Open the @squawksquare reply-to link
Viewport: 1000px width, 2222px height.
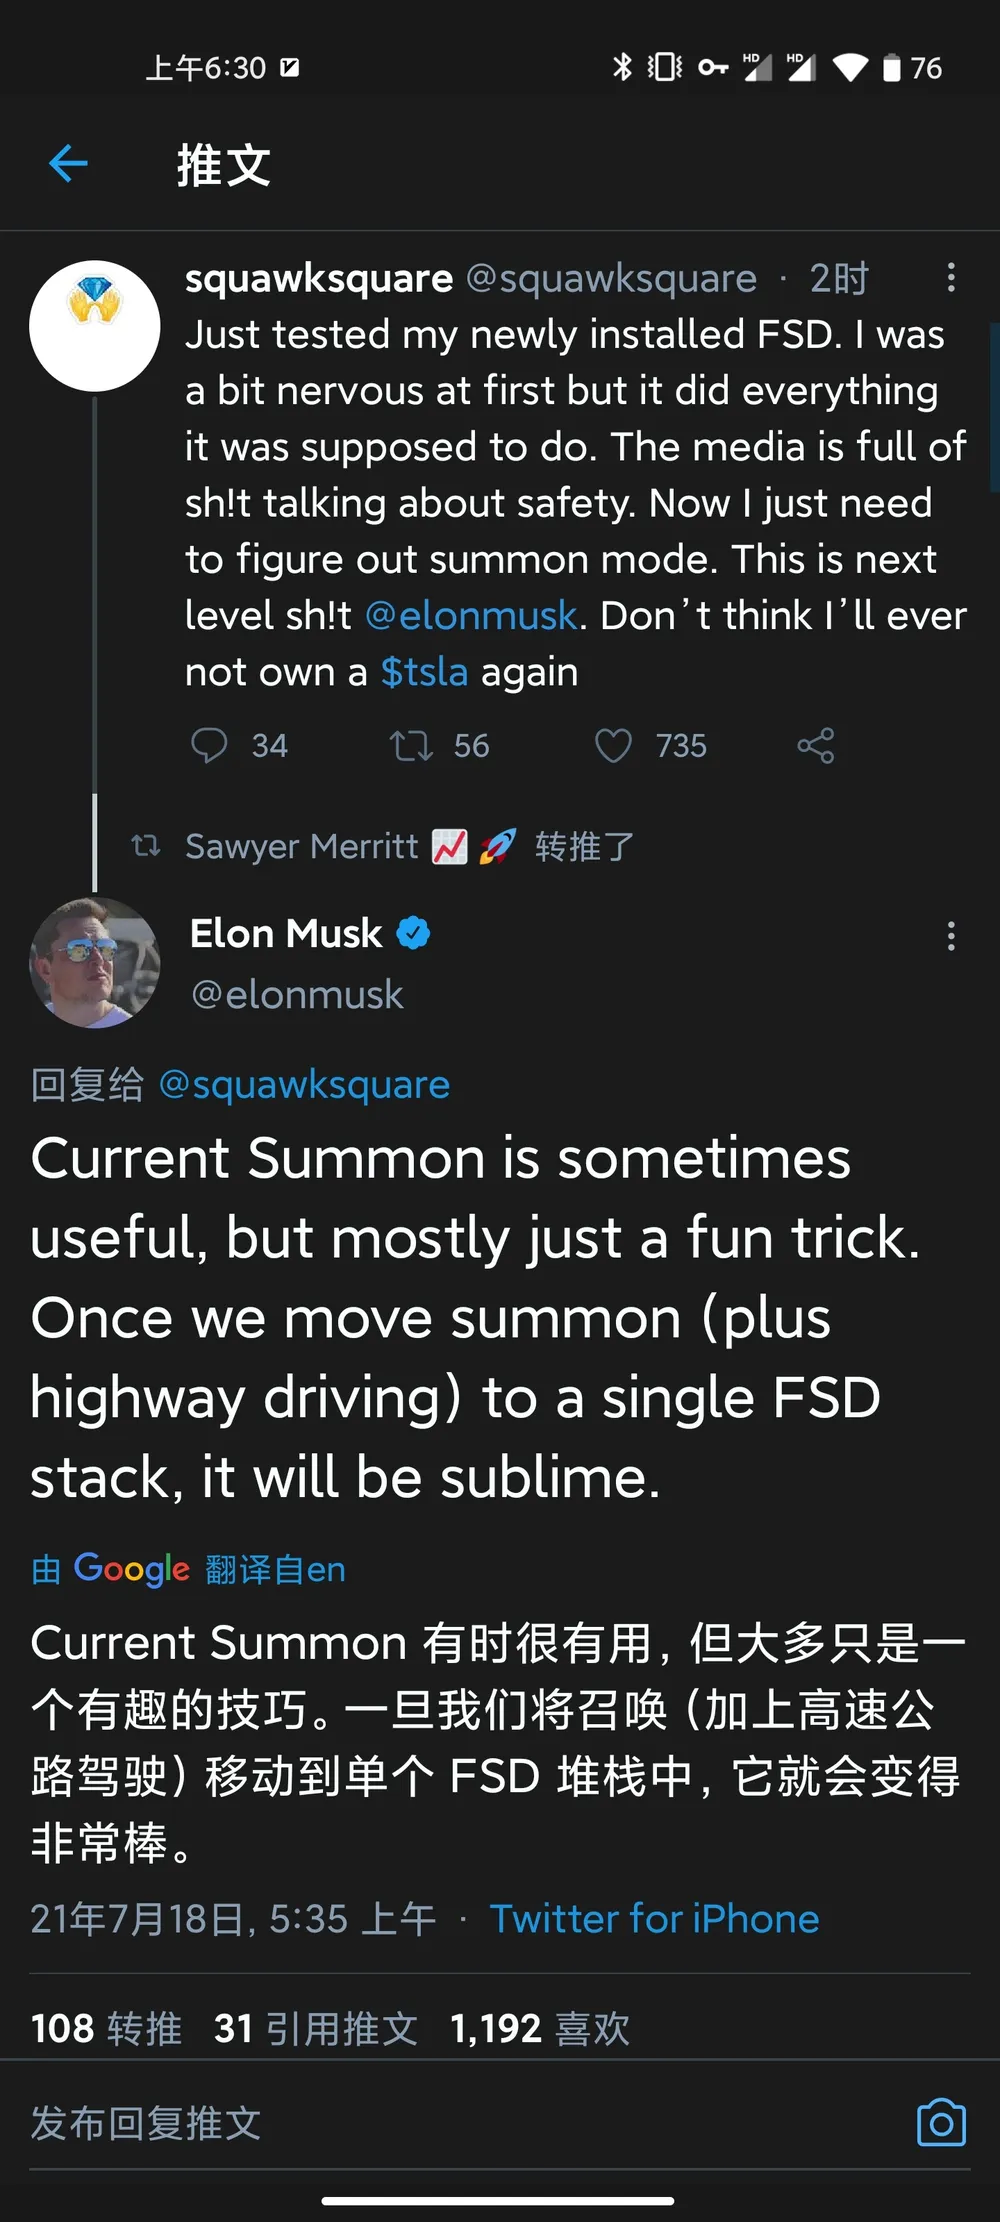tap(304, 1085)
